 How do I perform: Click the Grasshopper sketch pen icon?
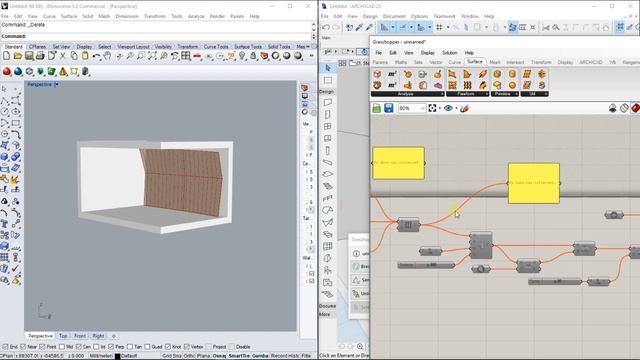(464, 108)
